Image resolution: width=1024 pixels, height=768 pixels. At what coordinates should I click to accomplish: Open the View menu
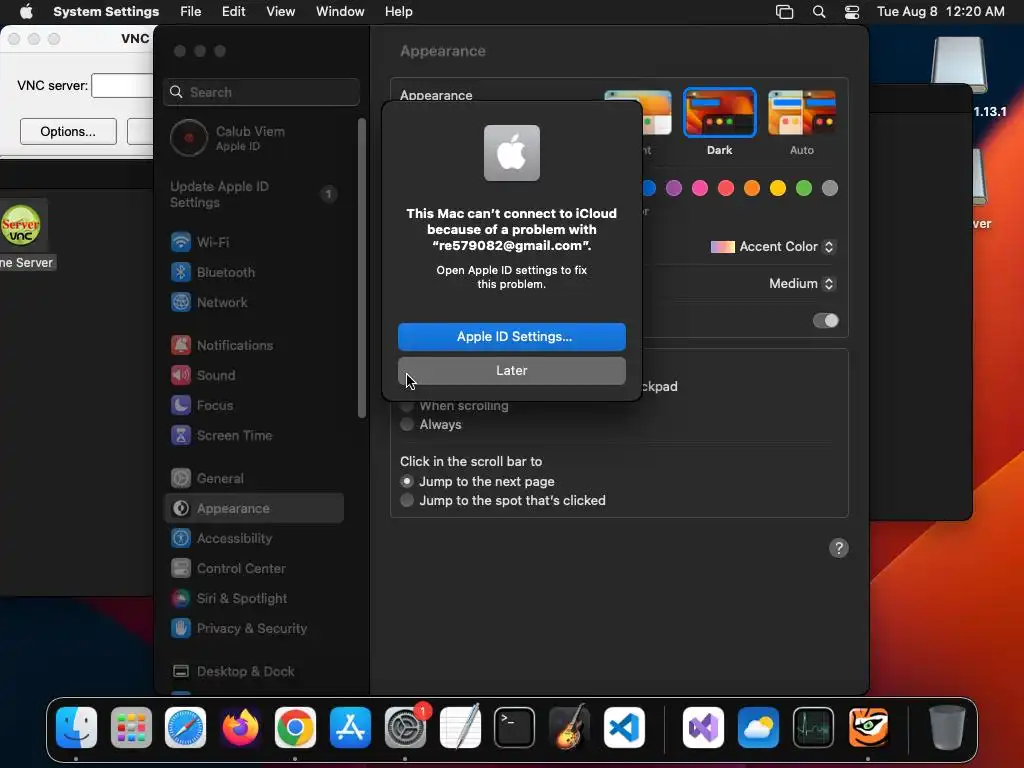[280, 12]
